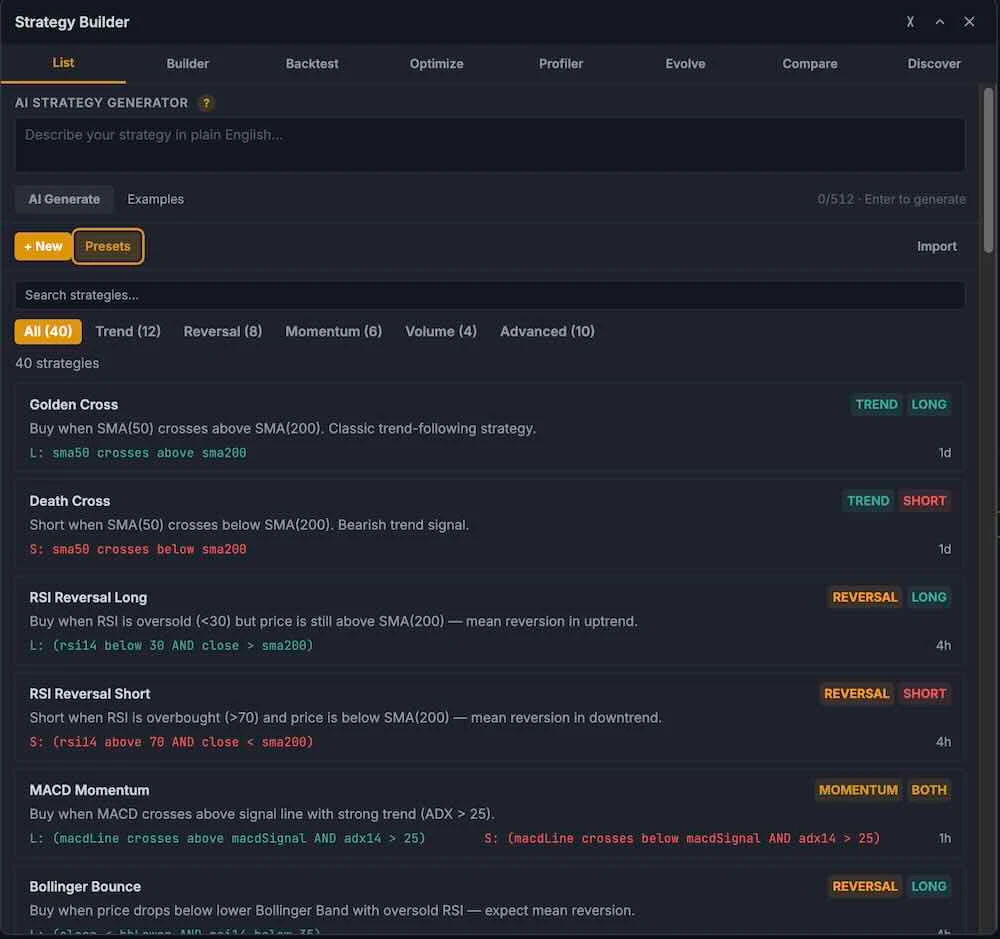Focus the Search strategies field

[490, 295]
